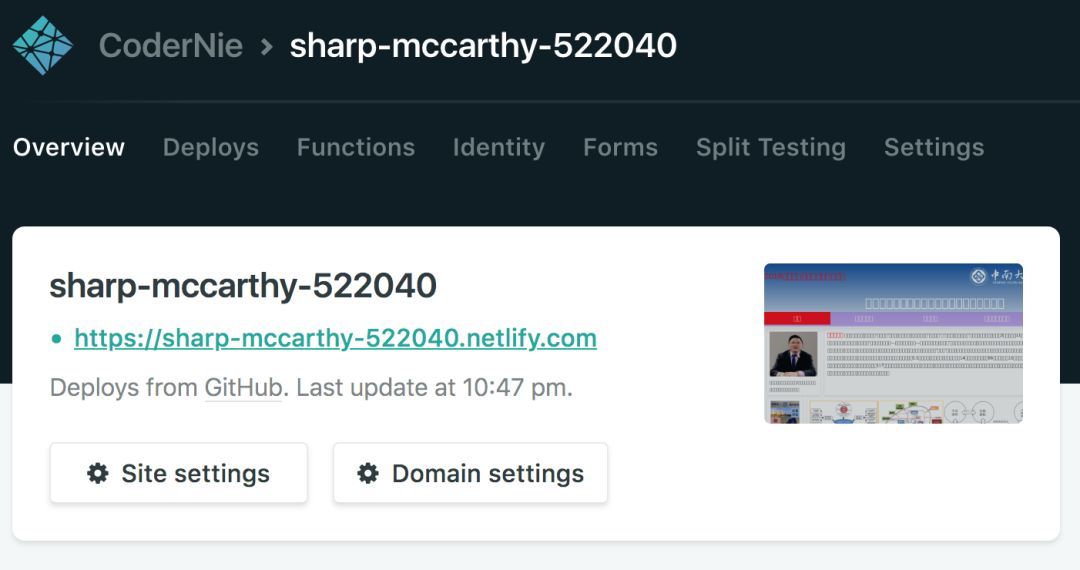Click the breadcrumb chevron after CoderNie
Screen dimensions: 1080x570
pyautogui.click(x=266, y=46)
